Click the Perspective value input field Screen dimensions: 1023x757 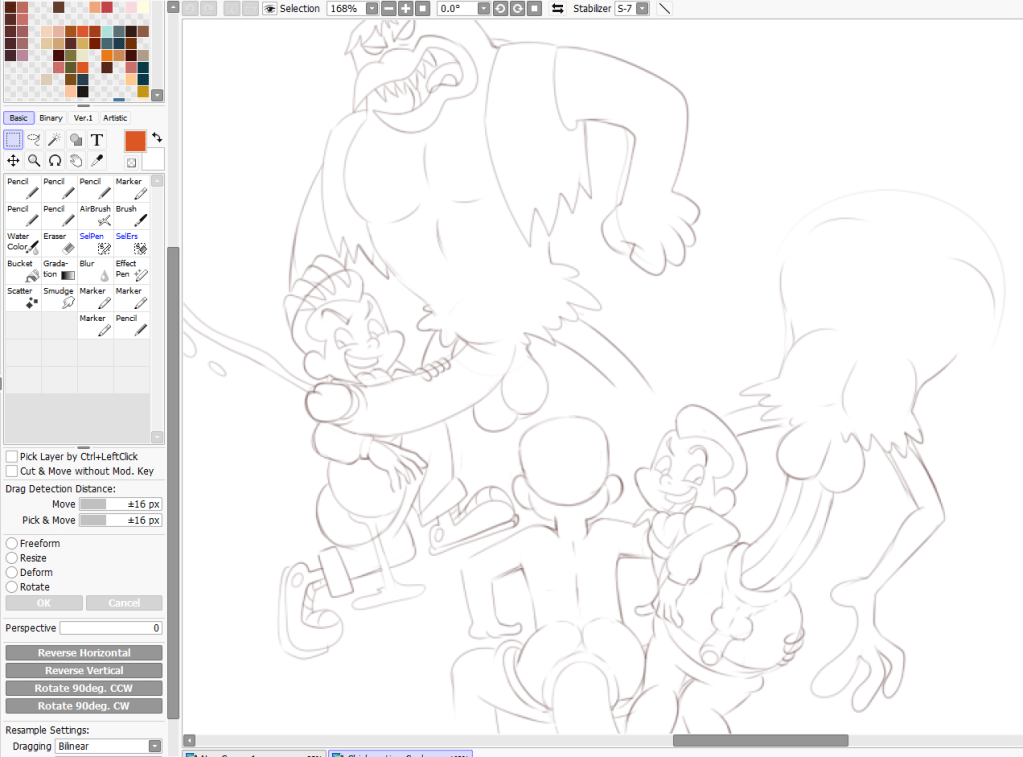tap(110, 628)
